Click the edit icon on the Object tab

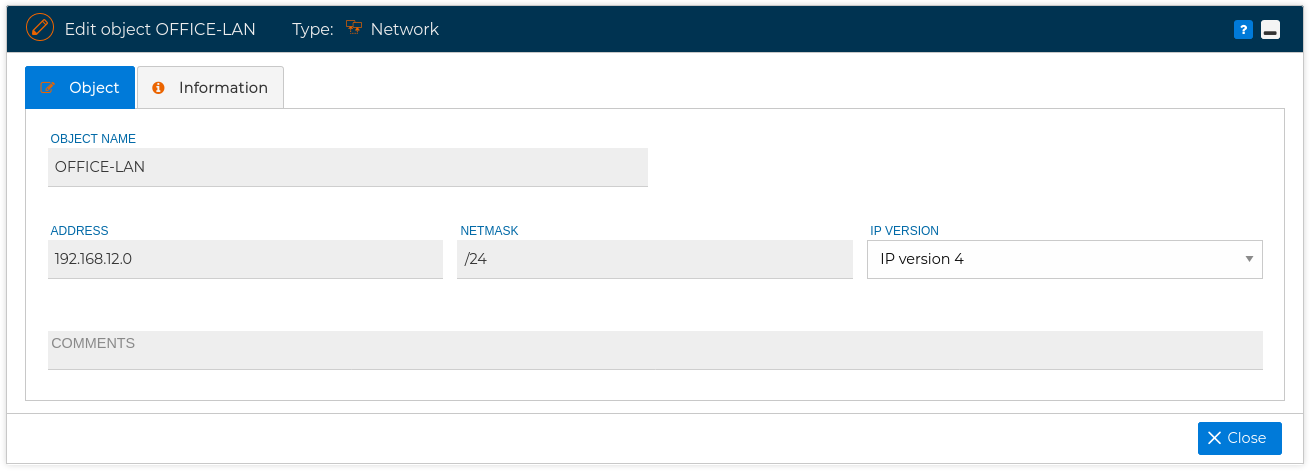[48, 88]
